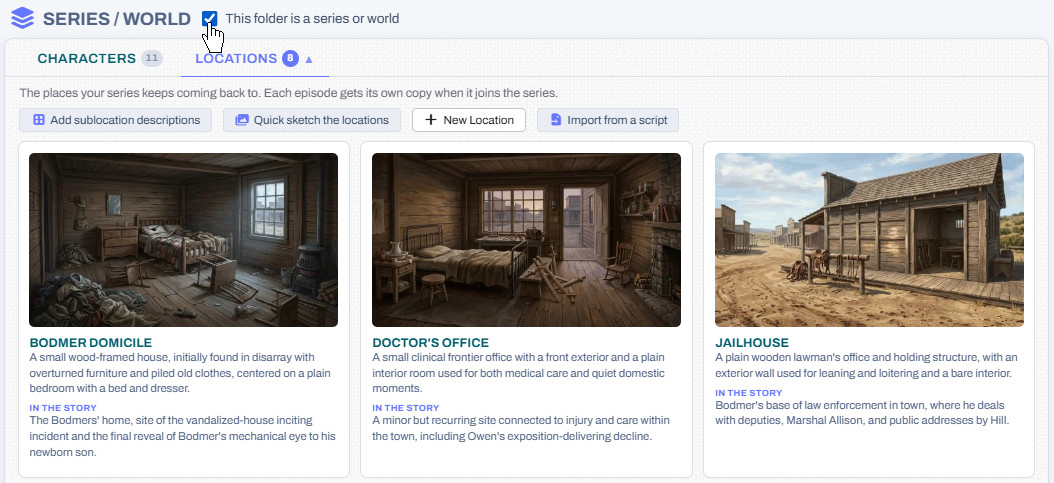
Task: Uncheck 'This folder is a series or world'
Action: click(x=210, y=19)
